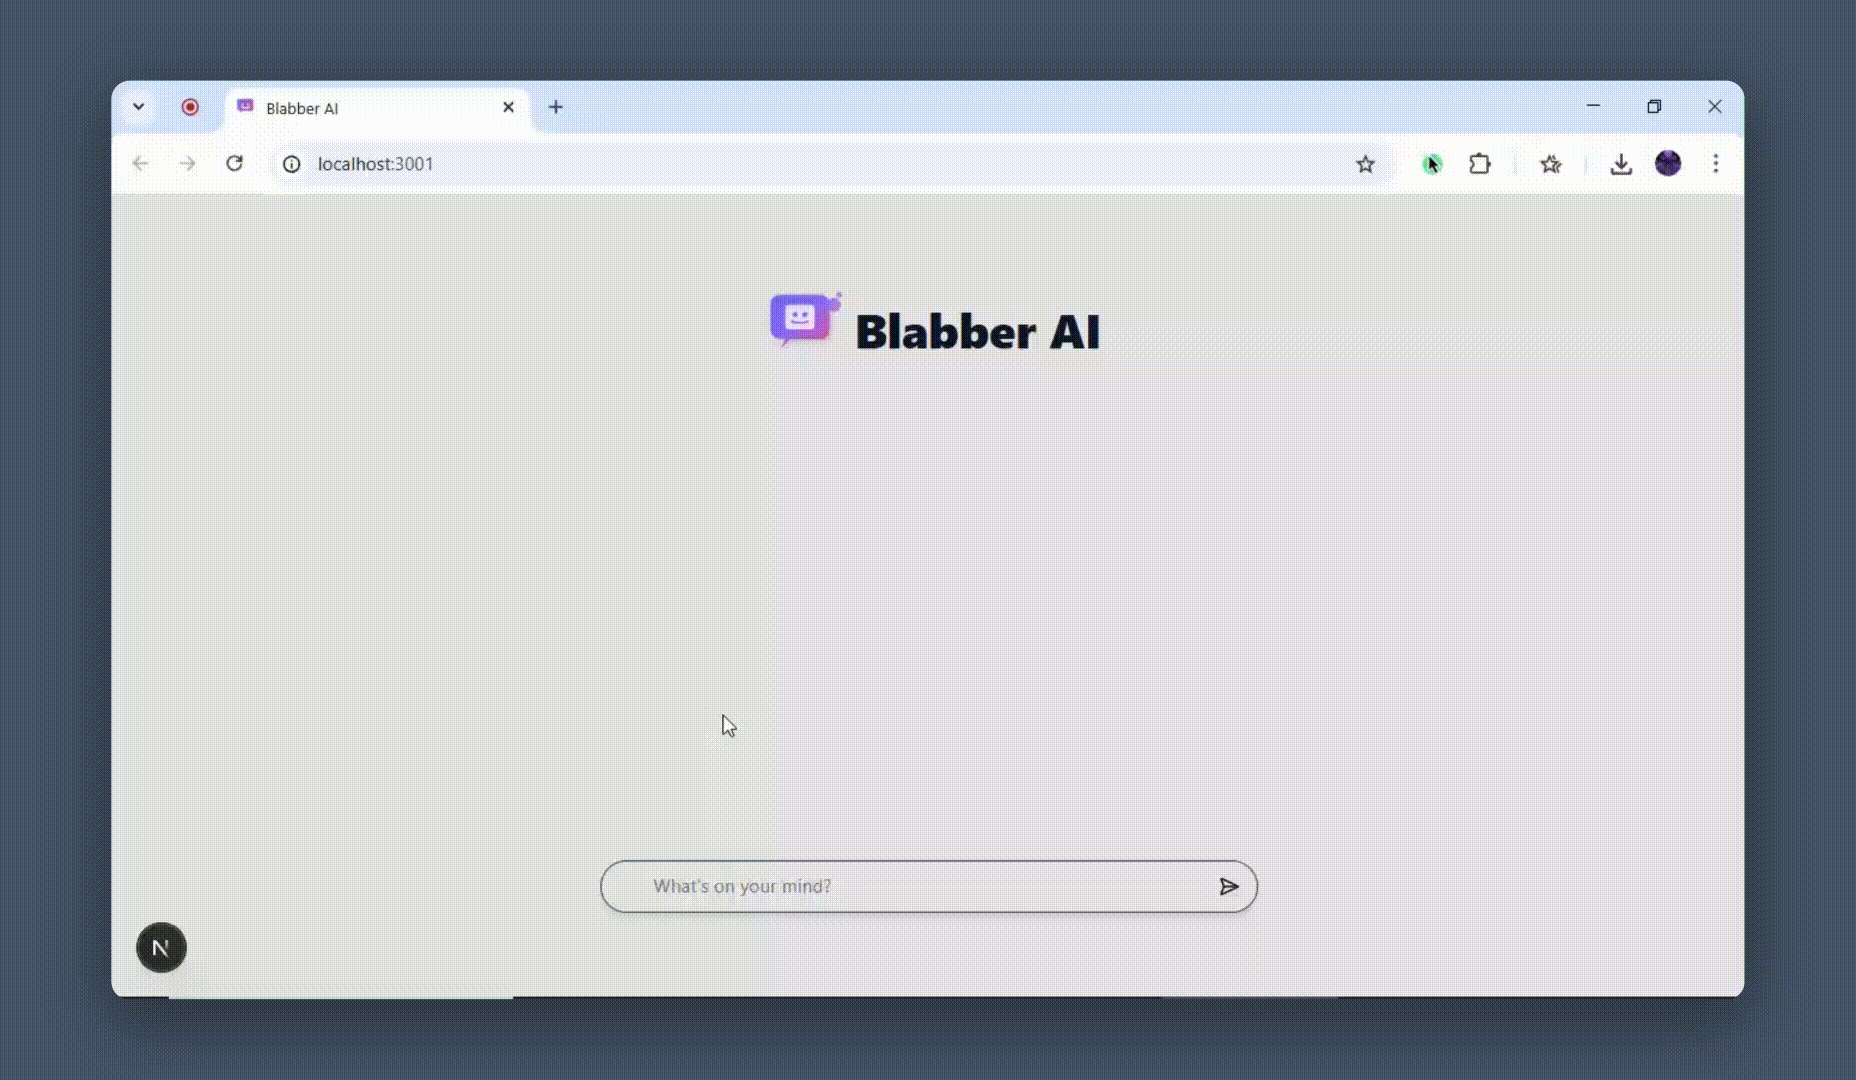Toggle the bookmark star for this page

pos(1366,164)
